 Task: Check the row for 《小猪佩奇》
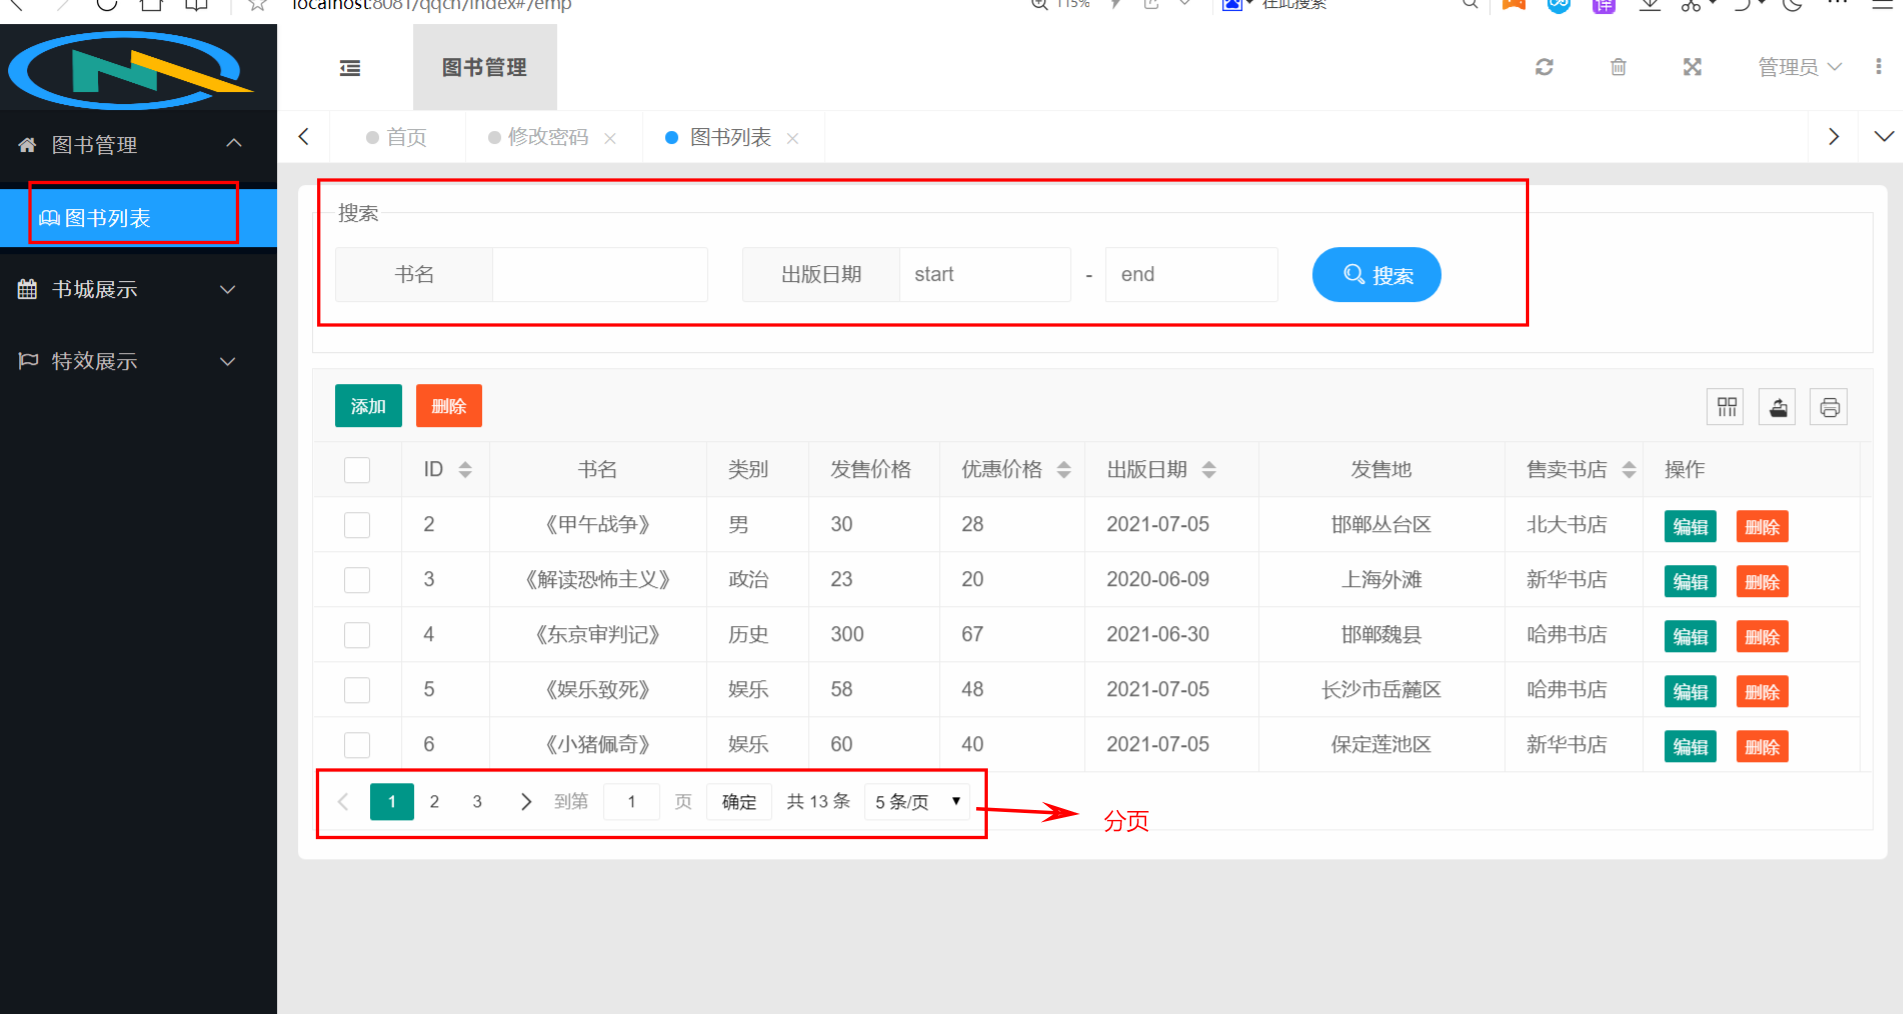[x=357, y=745]
